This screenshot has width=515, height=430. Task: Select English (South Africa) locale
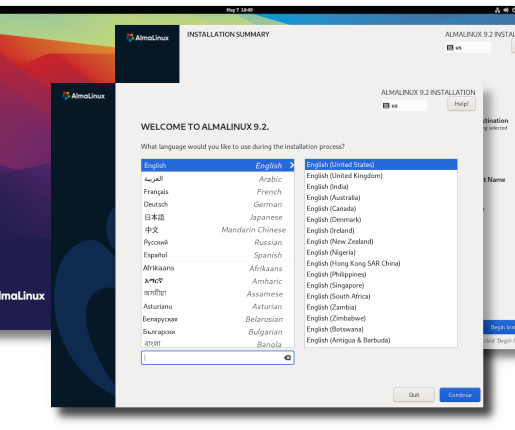tap(381, 297)
